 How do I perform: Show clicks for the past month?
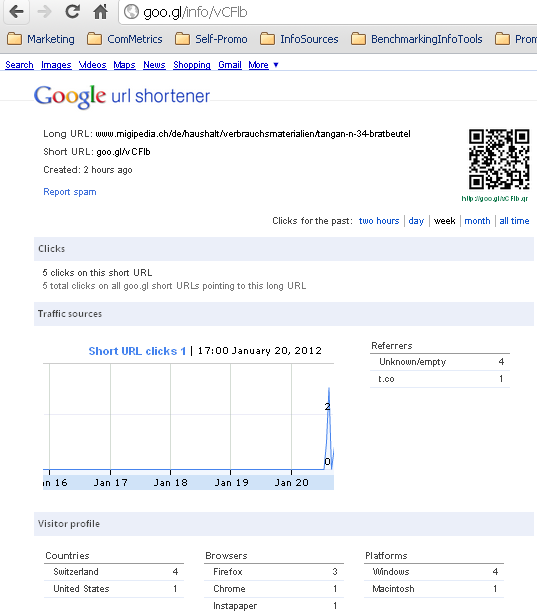click(x=477, y=221)
